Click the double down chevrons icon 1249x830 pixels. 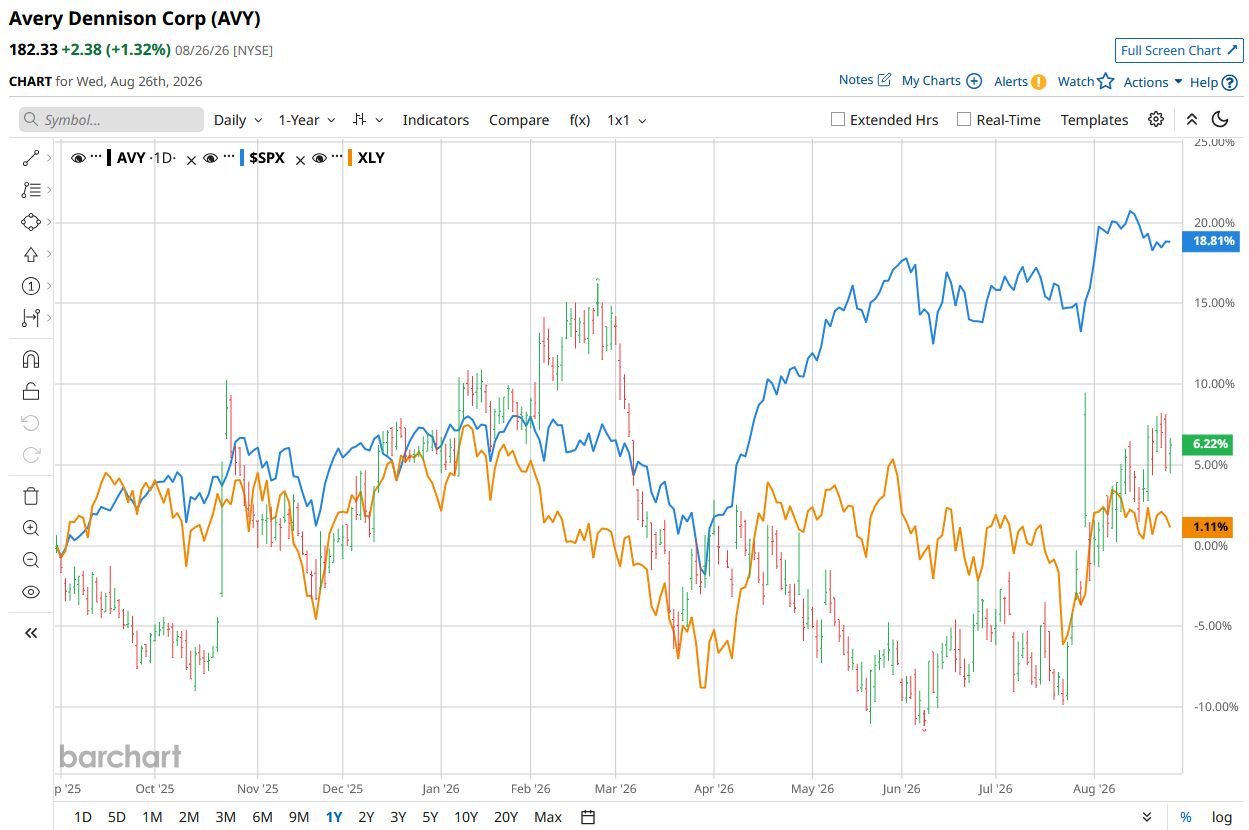1147,817
